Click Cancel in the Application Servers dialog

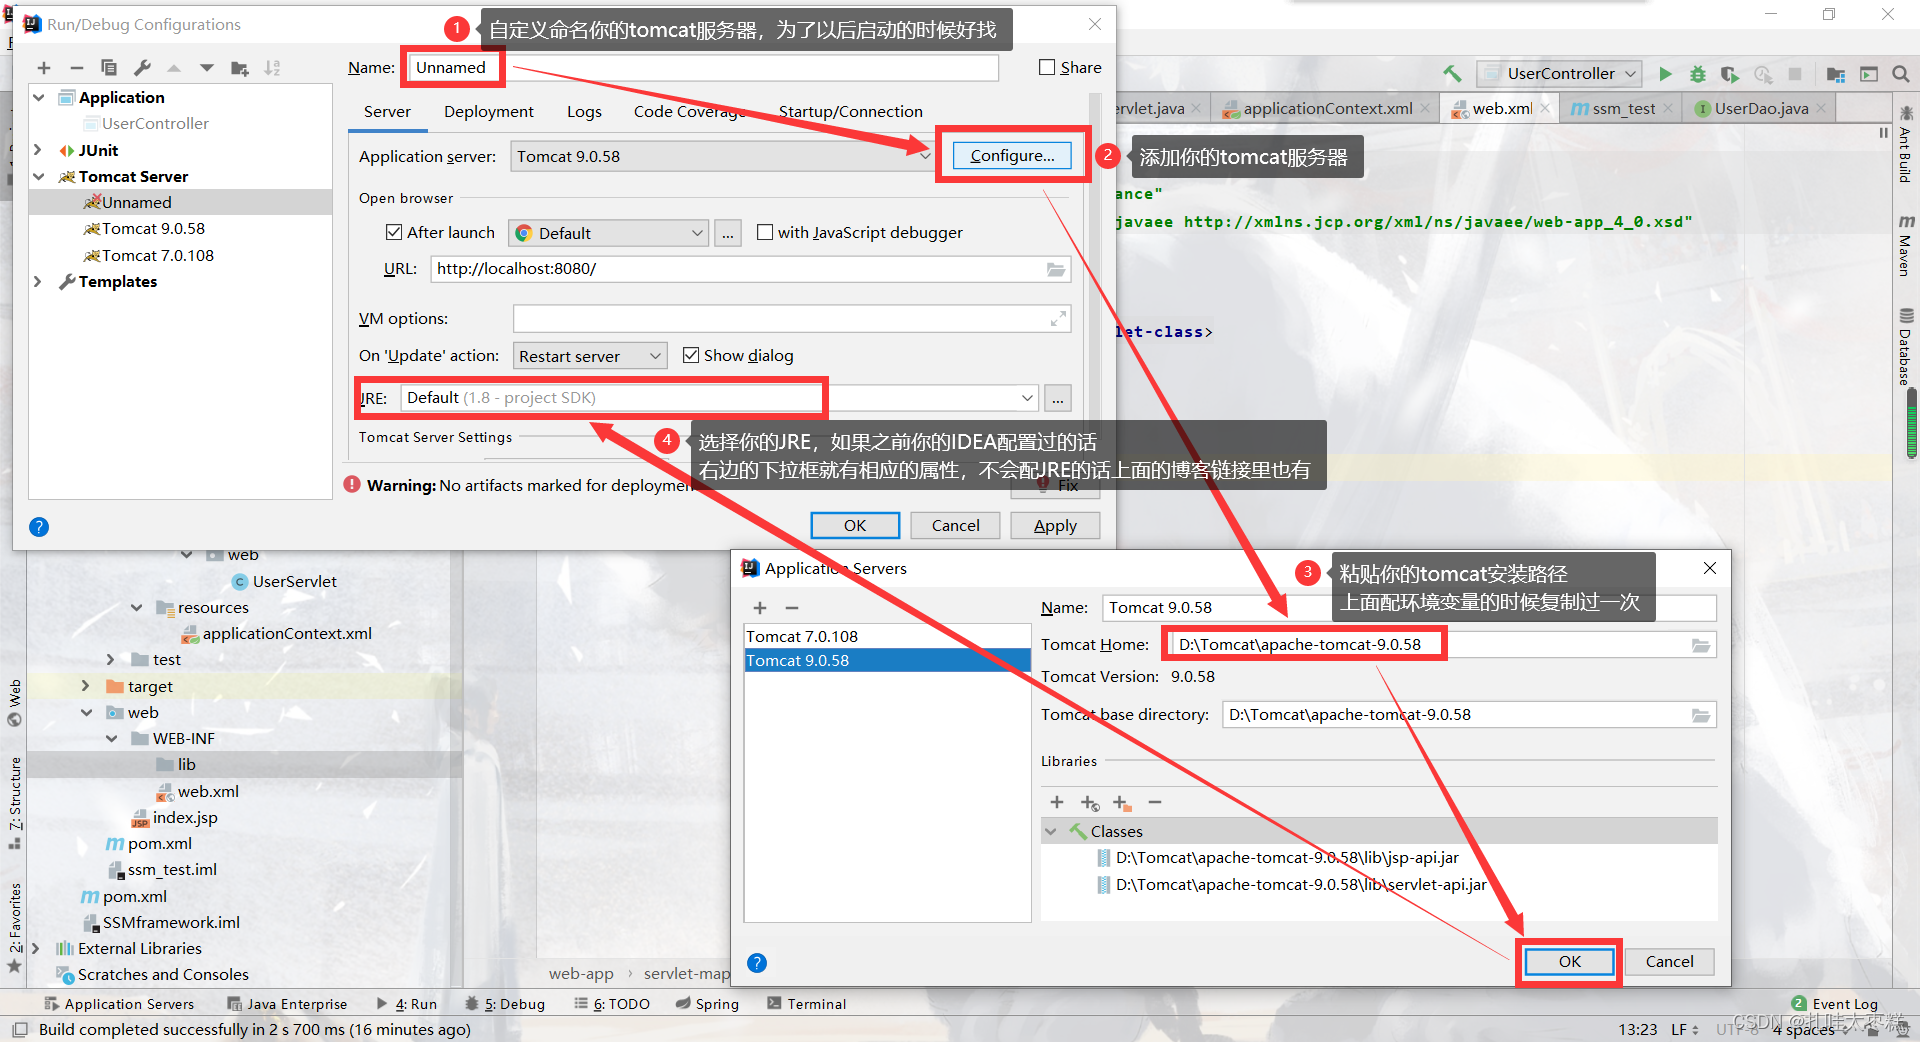1669,962
